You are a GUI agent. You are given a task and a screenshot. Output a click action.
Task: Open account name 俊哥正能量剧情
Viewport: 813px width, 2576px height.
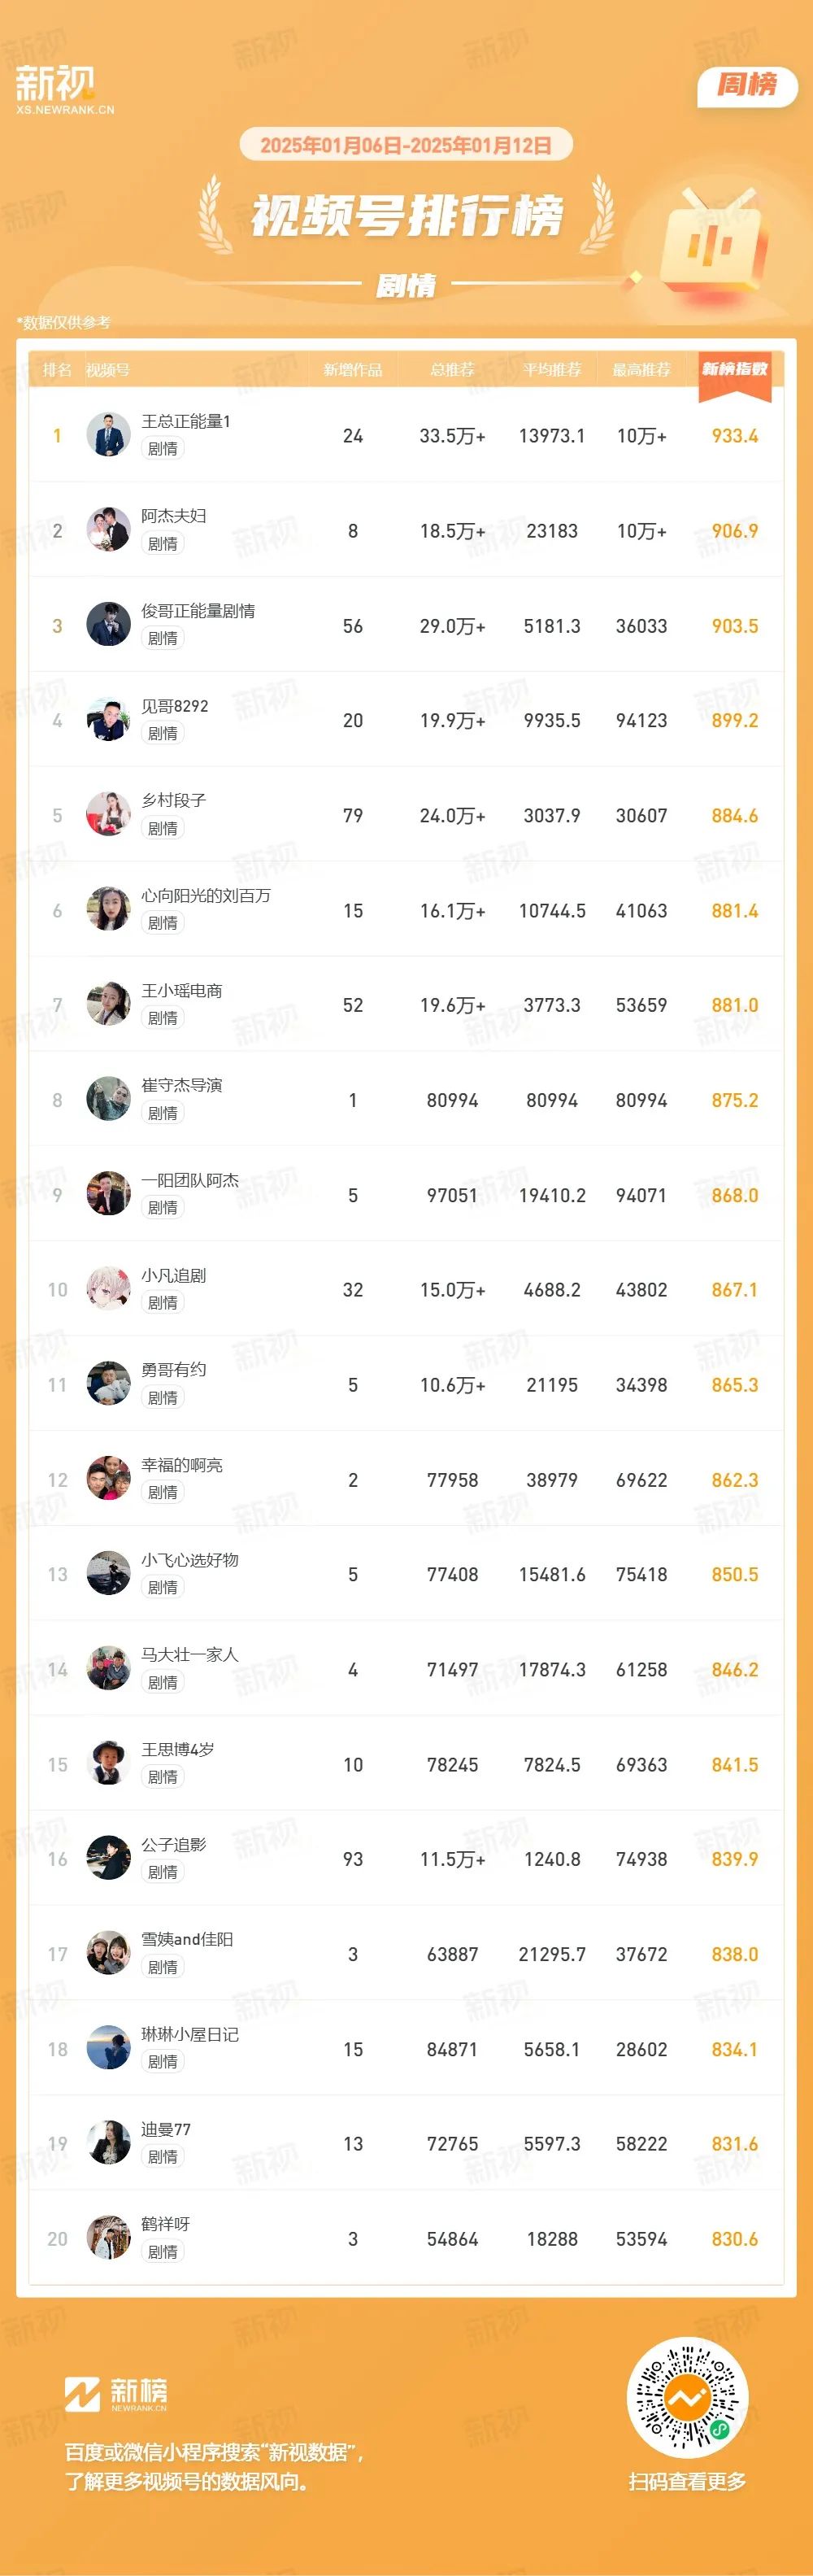point(198,610)
